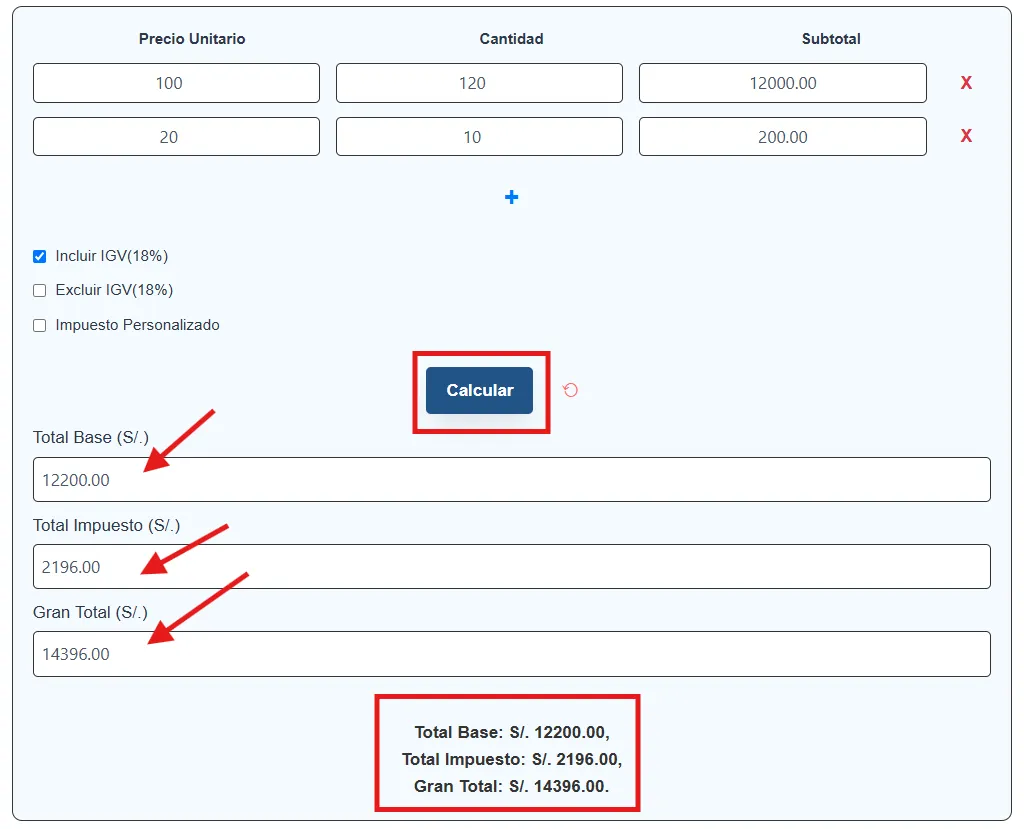Click the Subtotal column header
Viewport: 1024px width, 829px height.
(x=831, y=39)
